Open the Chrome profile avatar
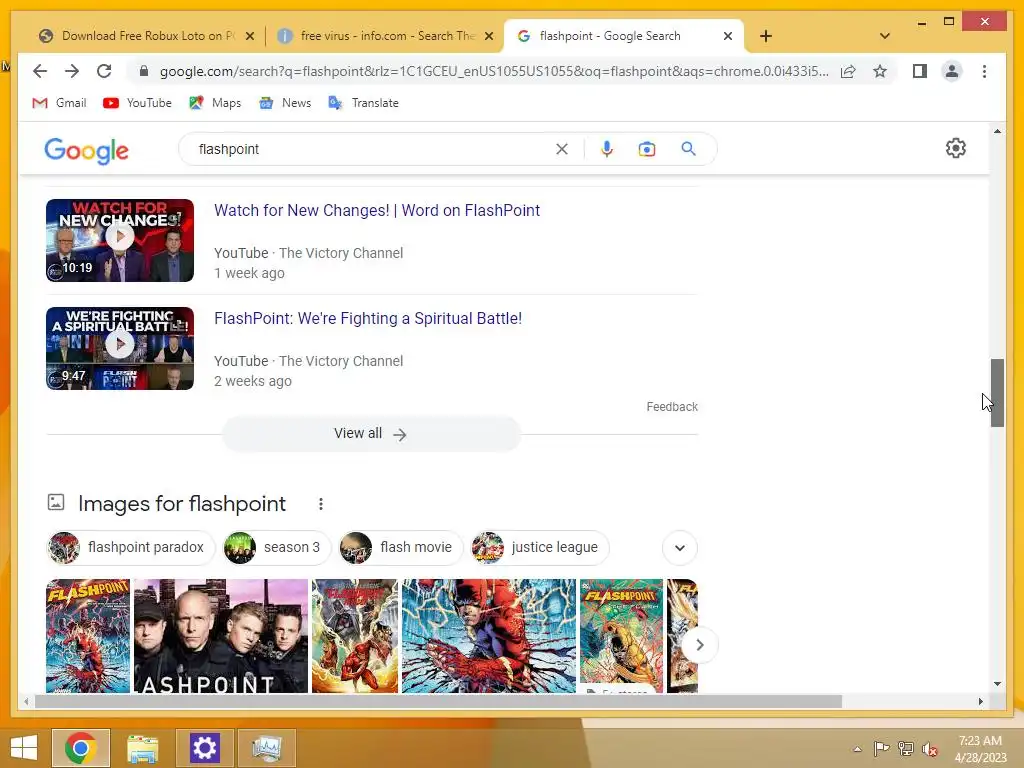This screenshot has height=768, width=1024. [x=952, y=71]
